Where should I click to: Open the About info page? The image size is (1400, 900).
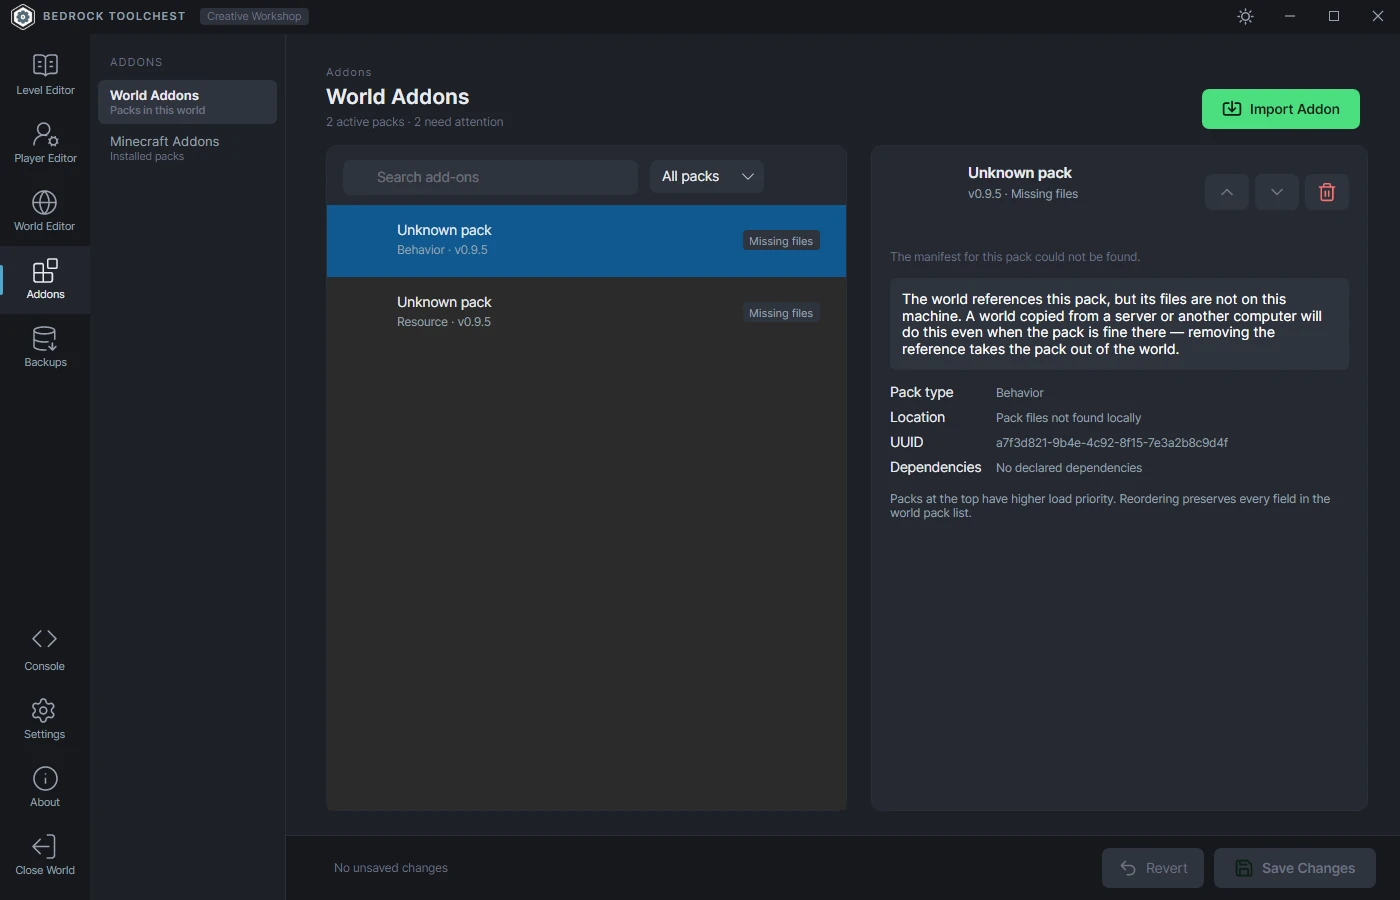coord(45,787)
